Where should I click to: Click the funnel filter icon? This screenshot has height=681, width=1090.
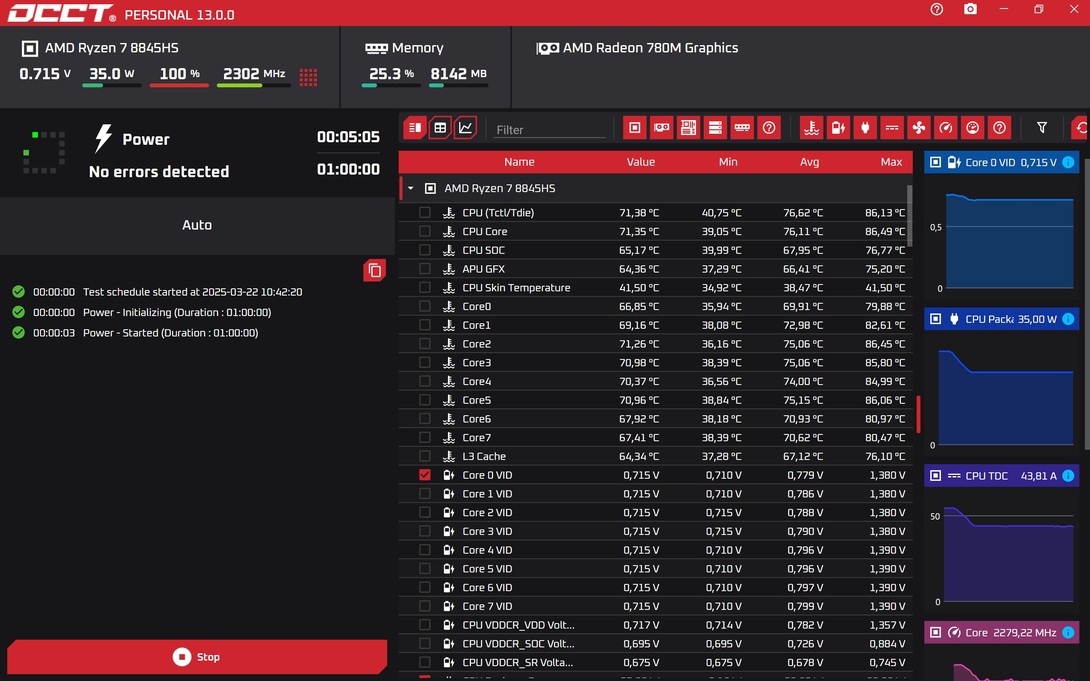(1041, 128)
